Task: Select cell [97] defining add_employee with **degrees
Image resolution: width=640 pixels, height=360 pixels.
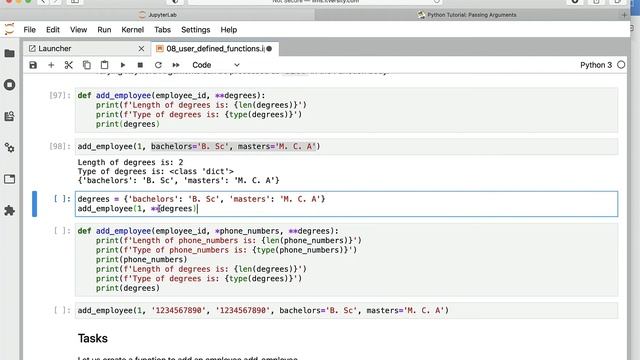Action: point(346,110)
